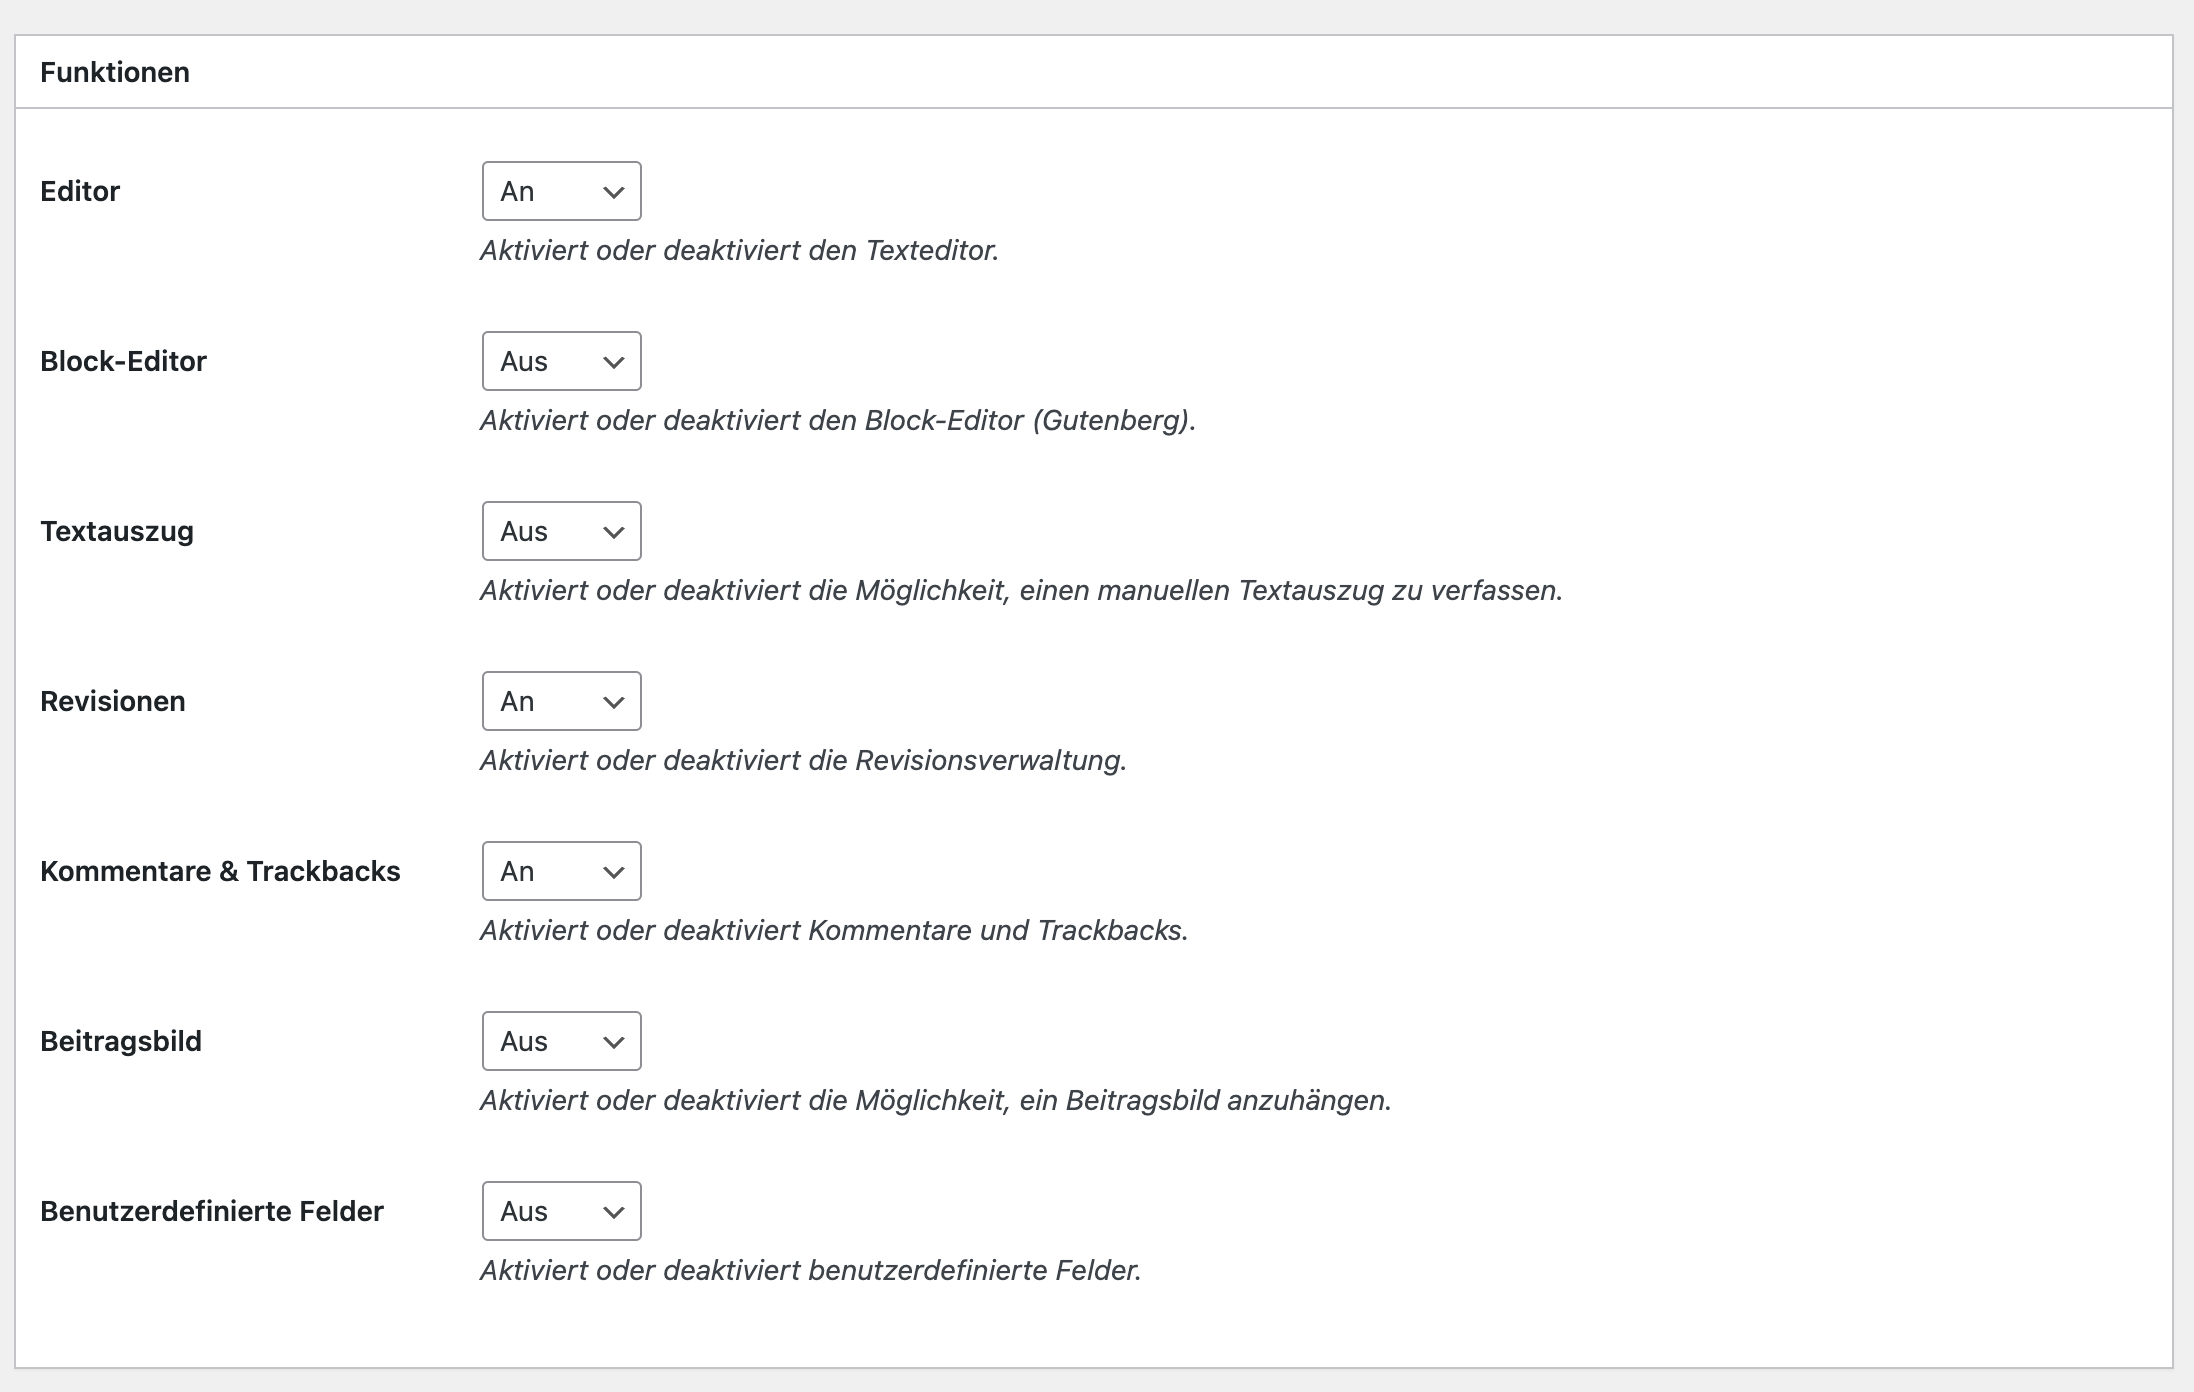Screen dimensions: 2194x1392
Task: Click the Kommentare & Trackbacks label
Action: click(x=220, y=871)
